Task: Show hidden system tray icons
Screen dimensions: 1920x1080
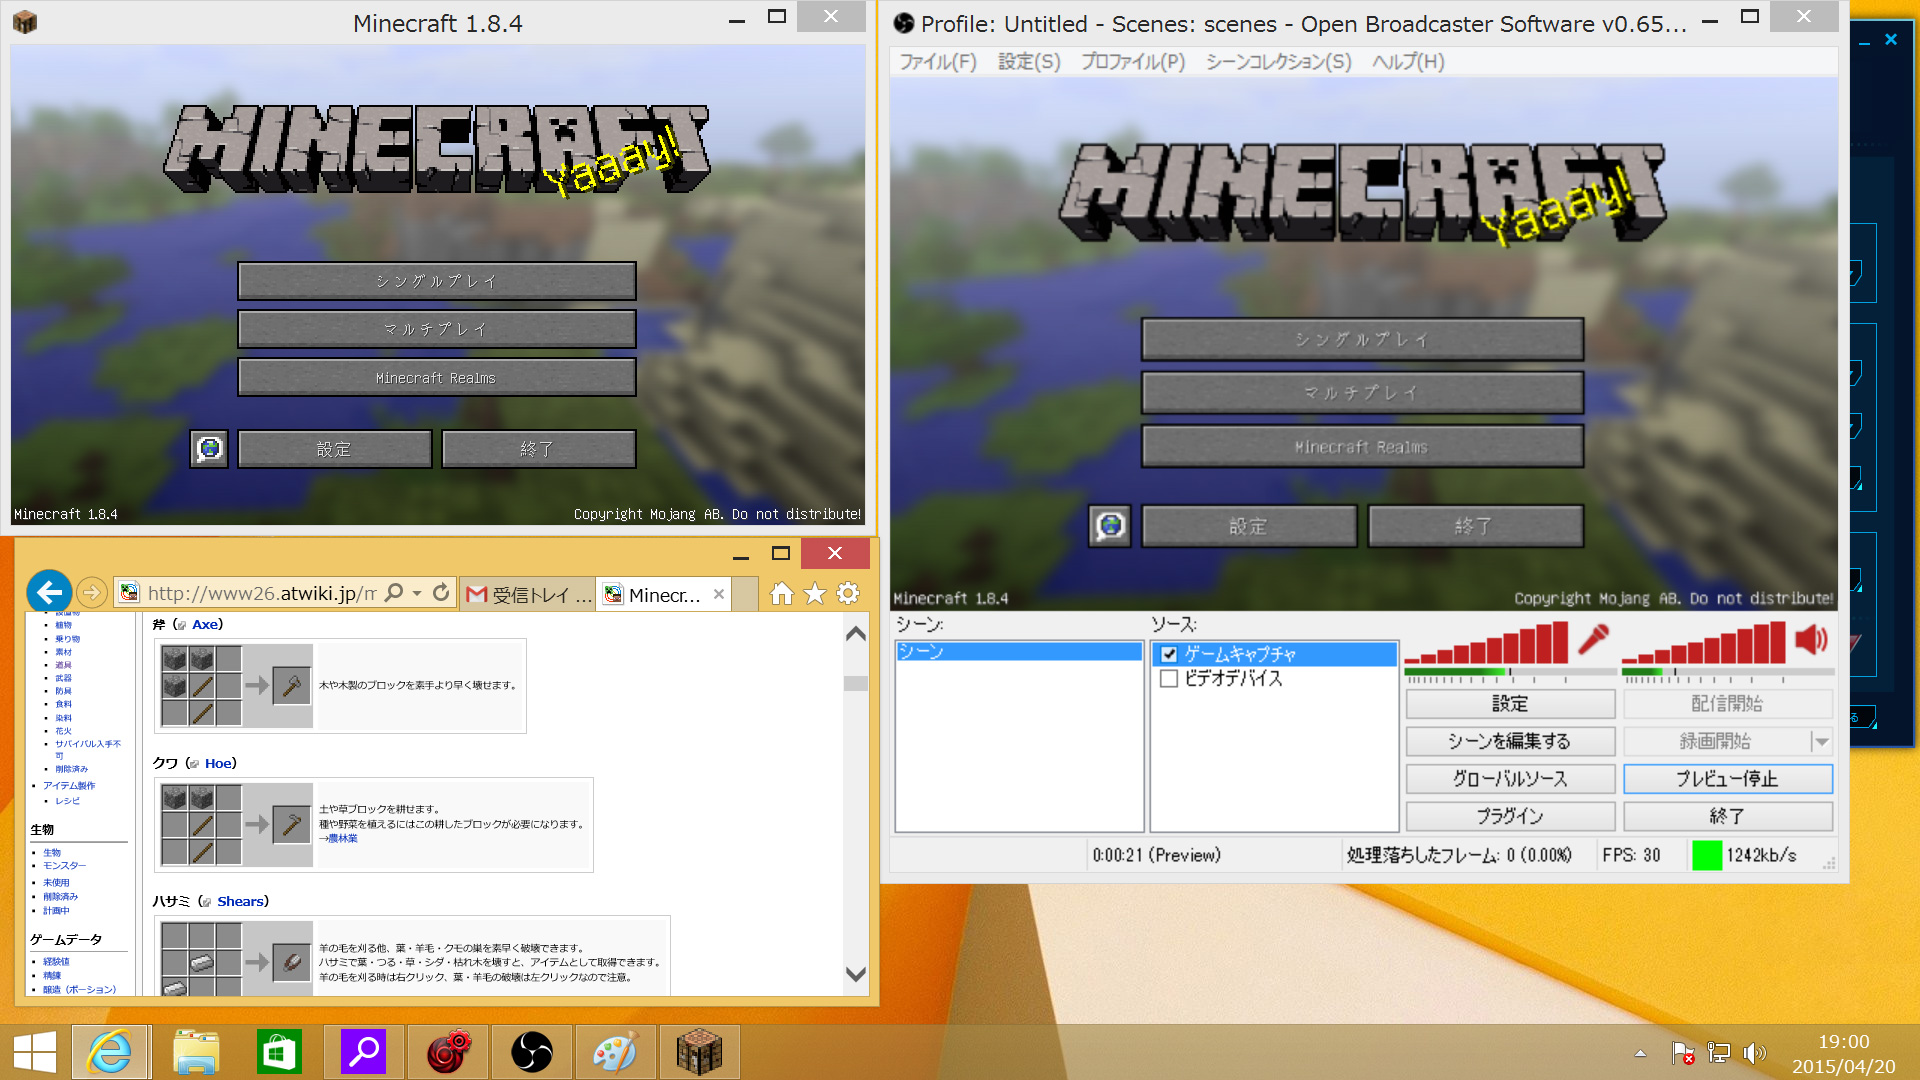Action: pos(1640,1053)
